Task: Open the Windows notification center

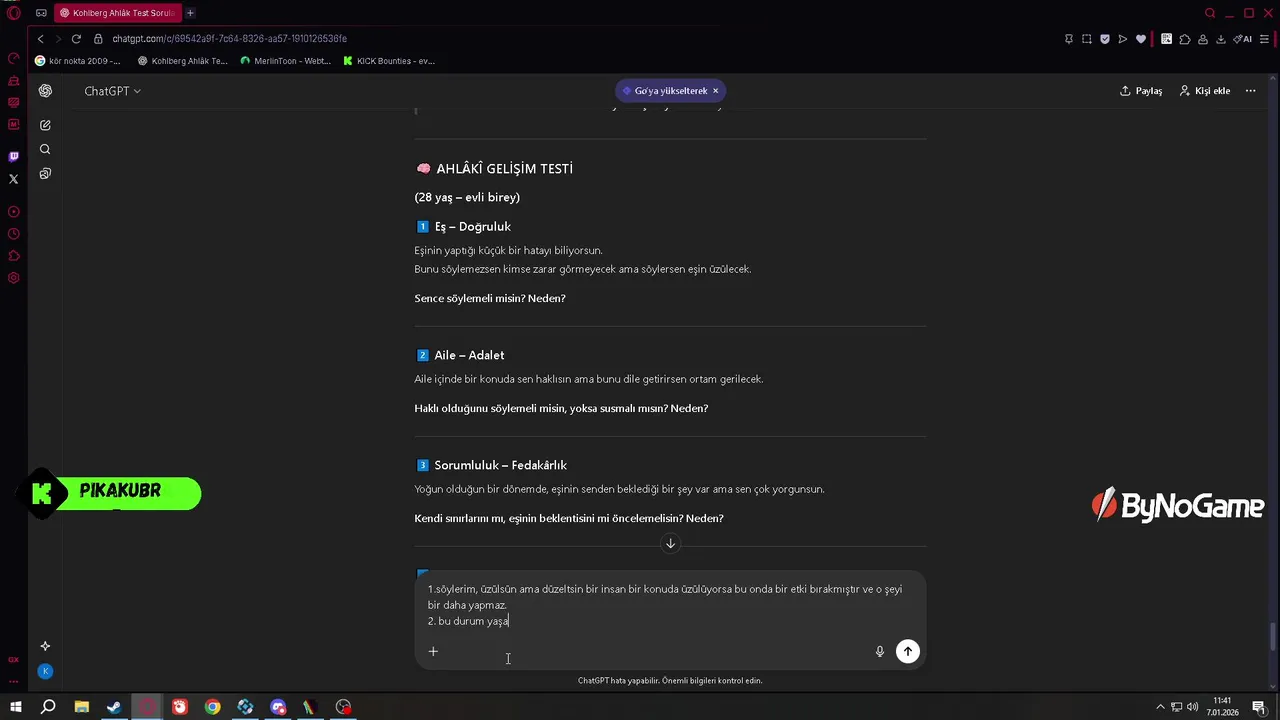Action: pos(1258,707)
